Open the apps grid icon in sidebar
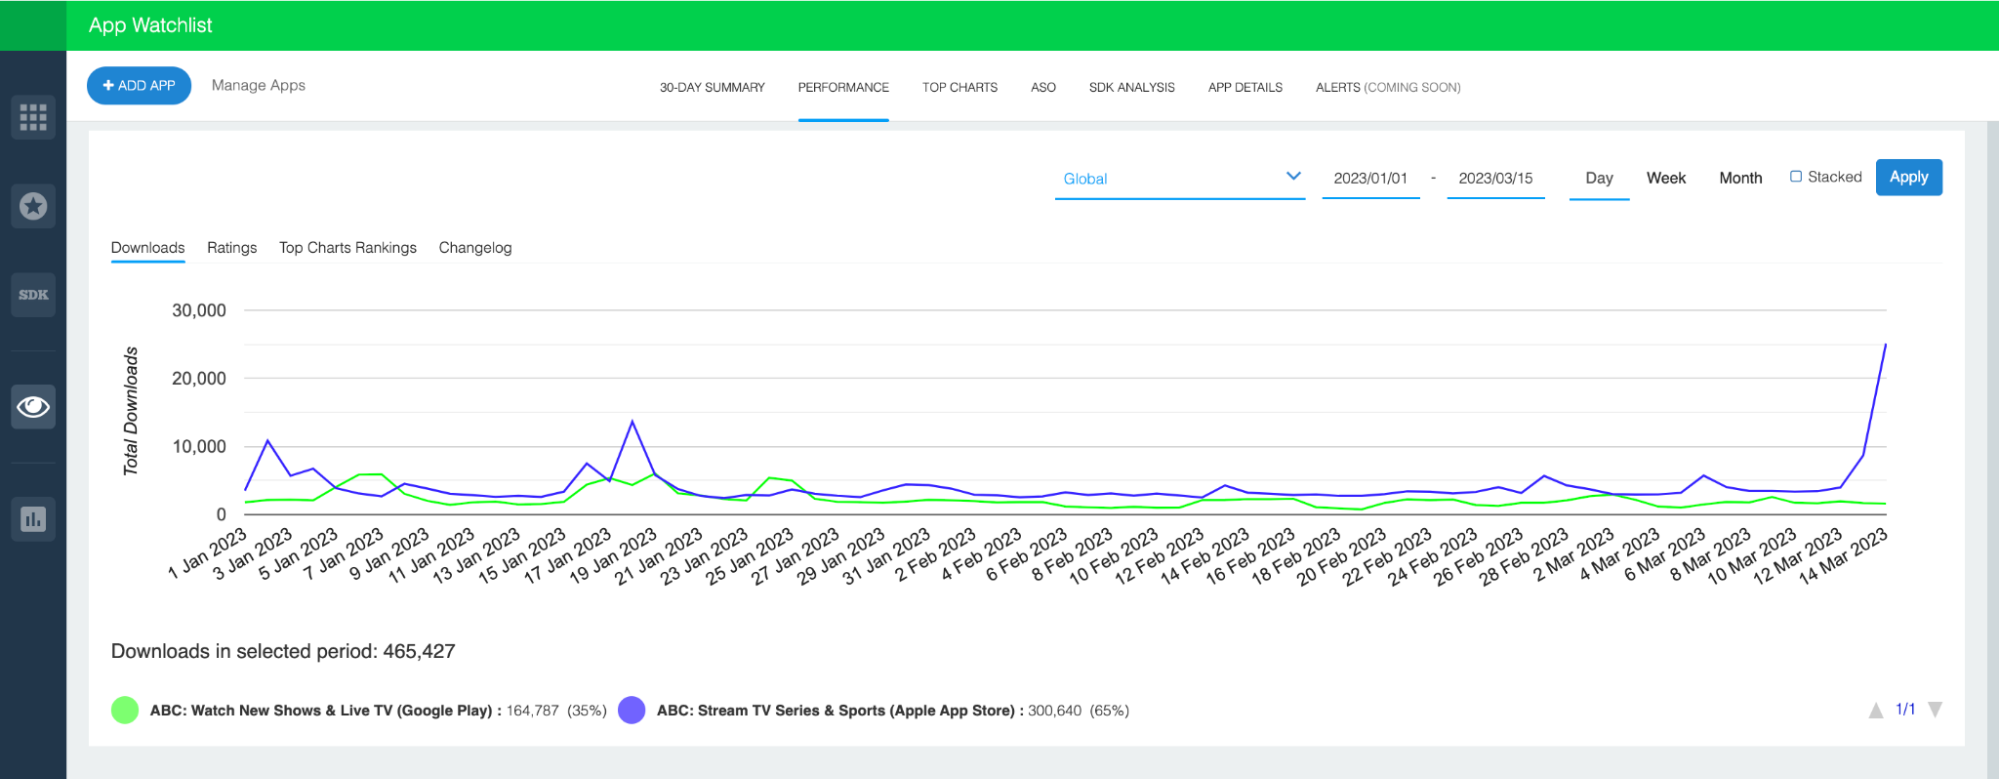Viewport: 1999px width, 779px height. click(33, 117)
